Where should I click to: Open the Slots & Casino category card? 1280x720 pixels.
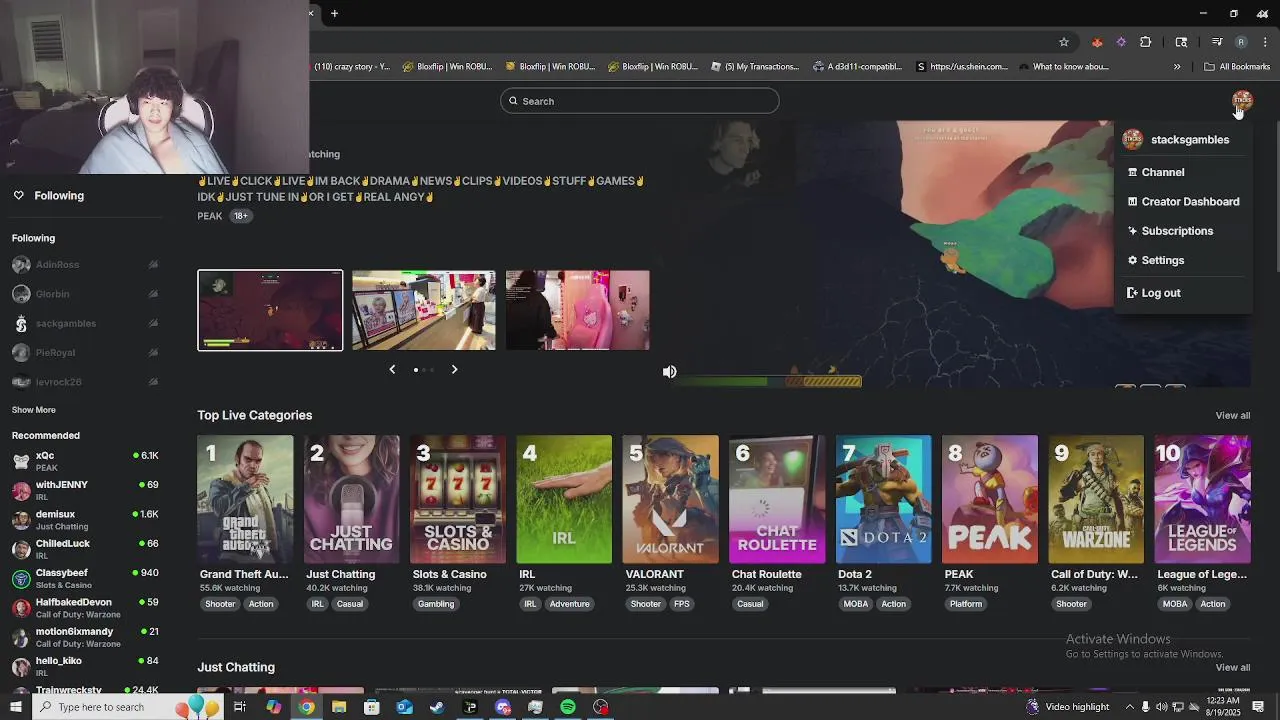point(458,499)
